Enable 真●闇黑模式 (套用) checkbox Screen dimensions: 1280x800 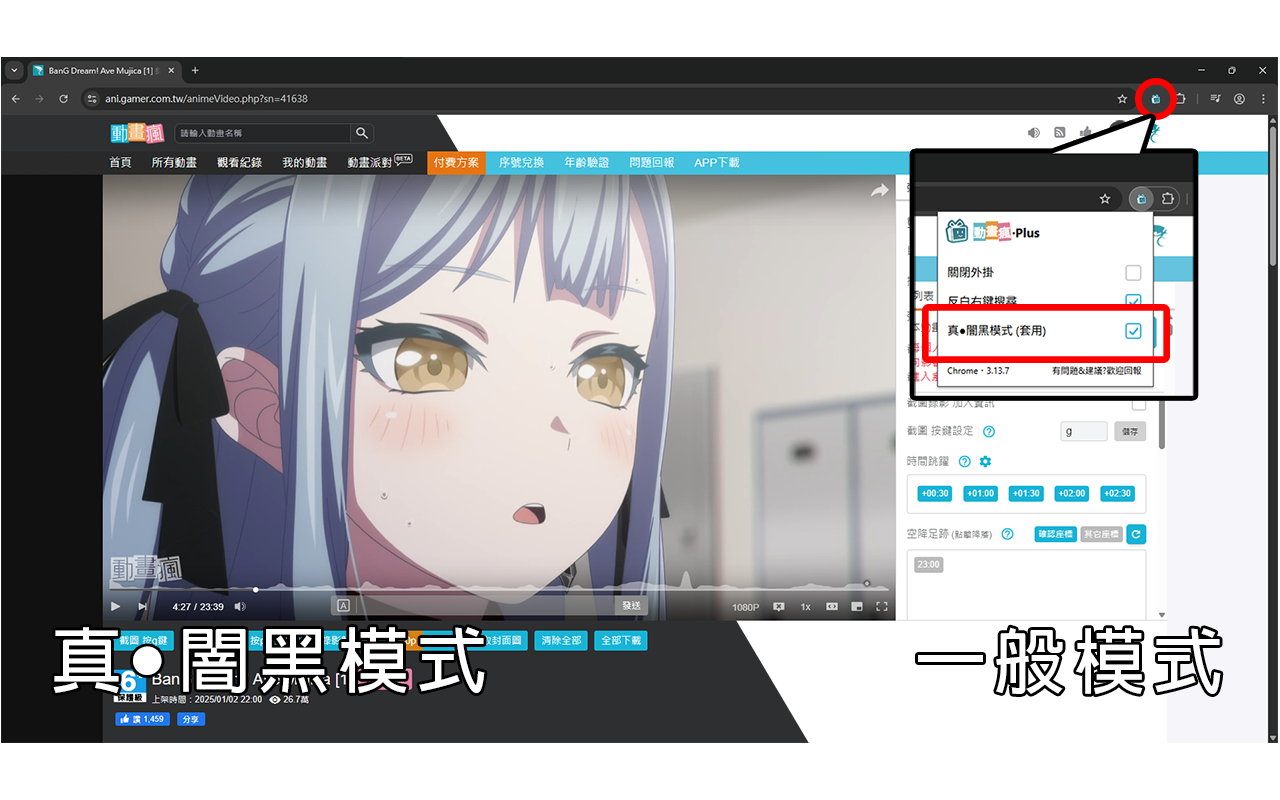pyautogui.click(x=1133, y=330)
